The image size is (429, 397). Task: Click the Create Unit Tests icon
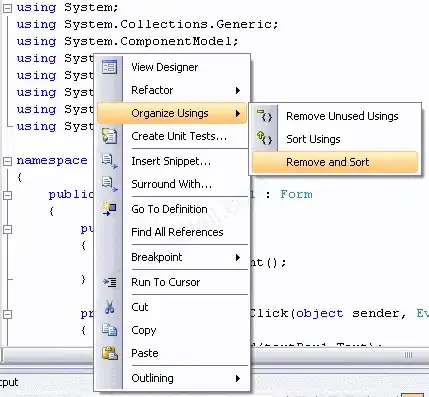coord(109,136)
